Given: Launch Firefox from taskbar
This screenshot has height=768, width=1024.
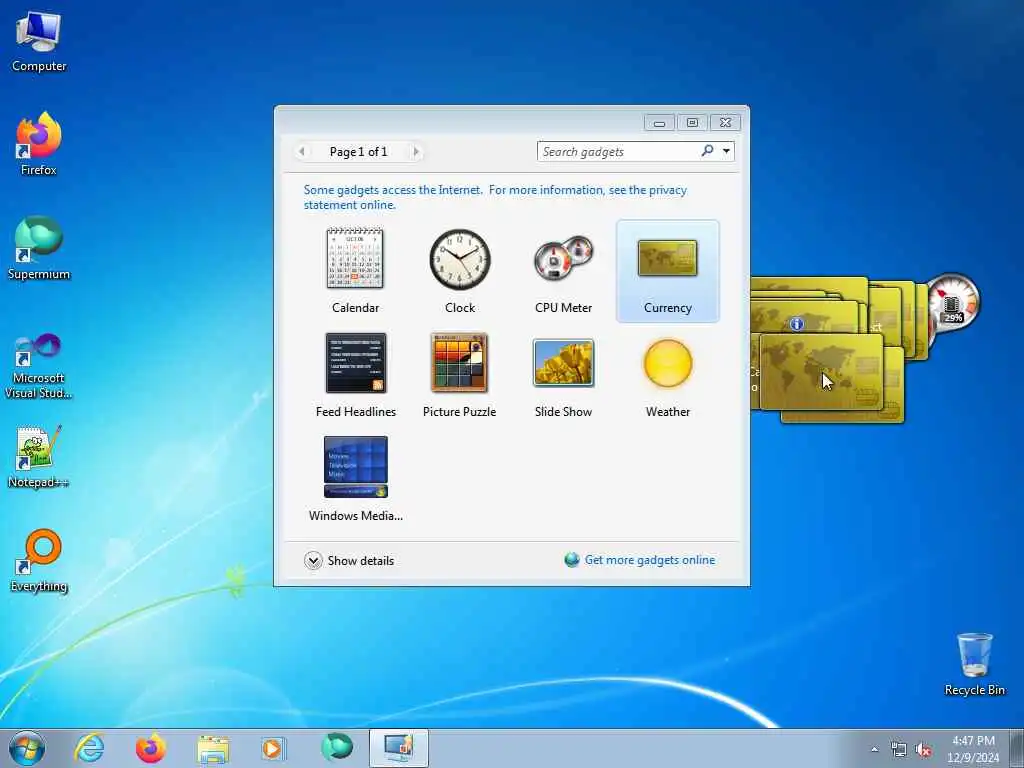Looking at the screenshot, I should 151,748.
